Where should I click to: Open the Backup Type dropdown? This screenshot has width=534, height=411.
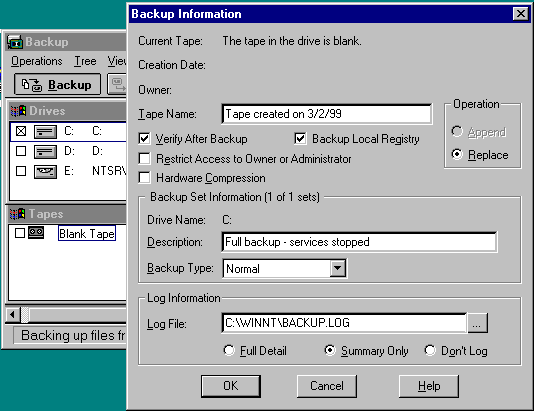click(x=337, y=268)
